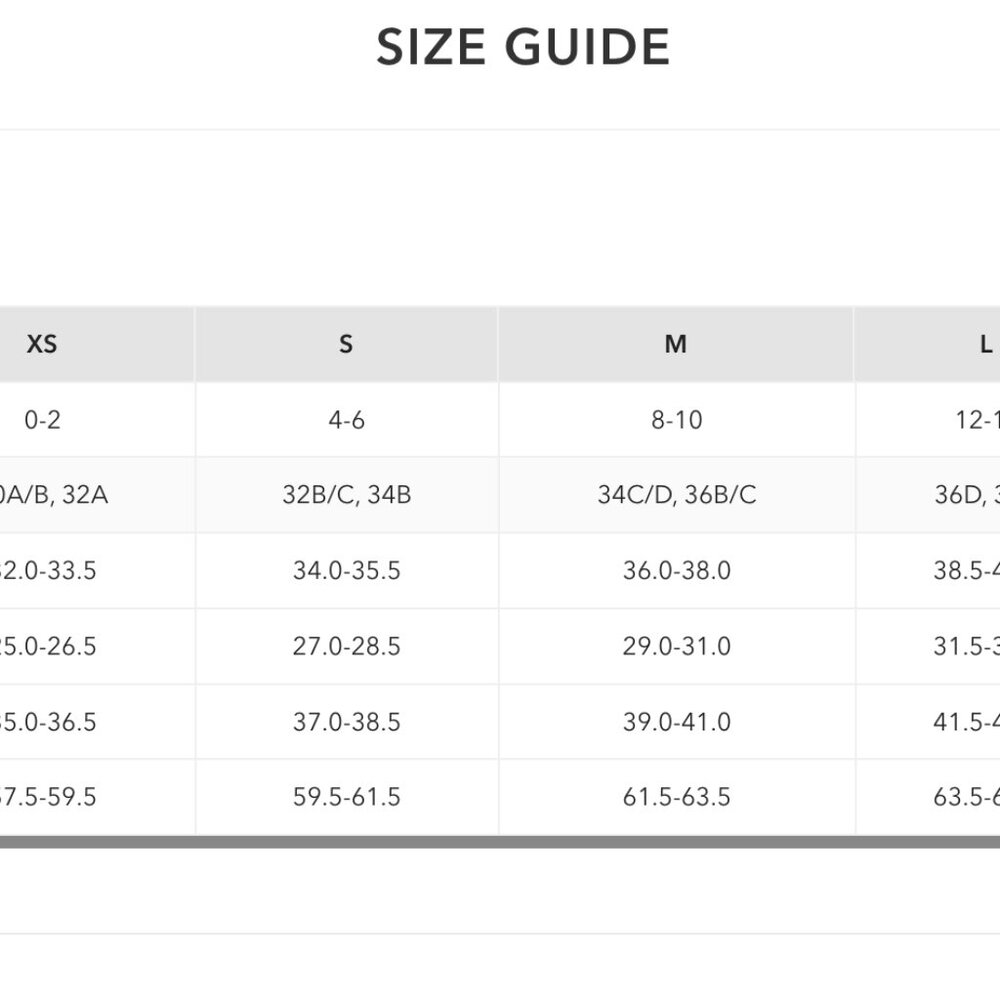The width and height of the screenshot is (1000, 1000).
Task: Select the 59.5-61.5 measurement cell
Action: pos(346,797)
